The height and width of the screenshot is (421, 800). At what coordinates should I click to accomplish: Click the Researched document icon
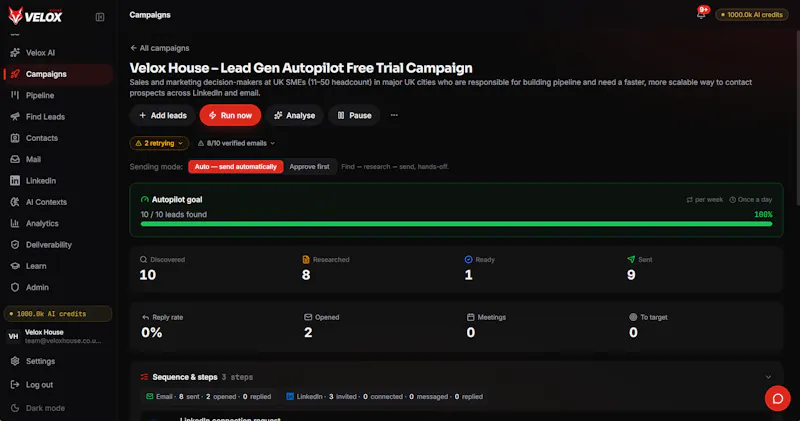coord(306,260)
